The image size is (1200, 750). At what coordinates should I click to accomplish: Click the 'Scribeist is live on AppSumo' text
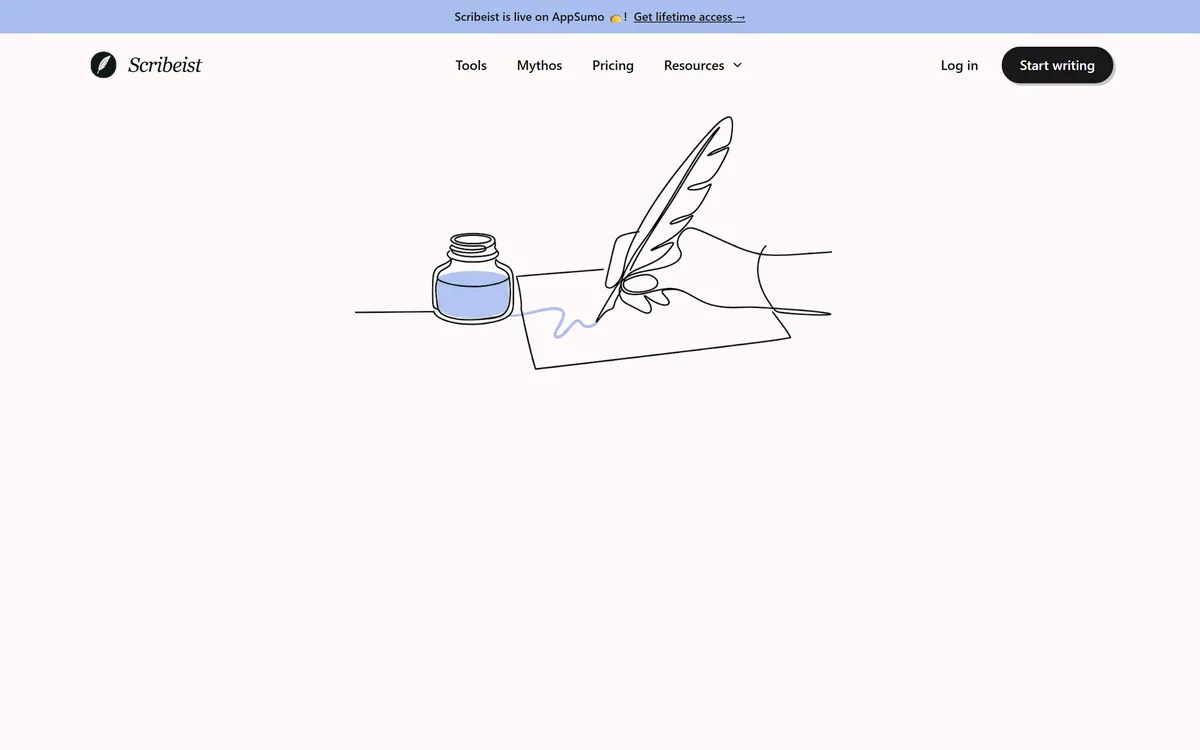[x=529, y=17]
